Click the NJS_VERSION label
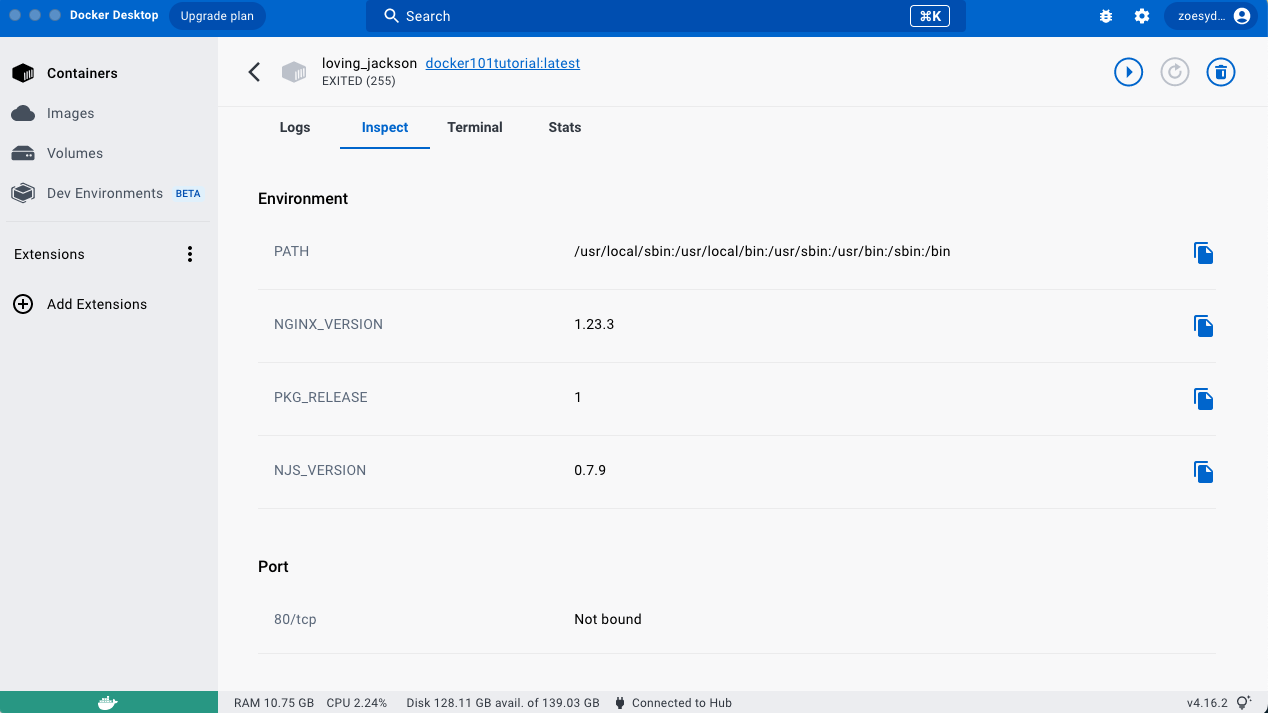This screenshot has width=1268, height=713. click(x=320, y=470)
